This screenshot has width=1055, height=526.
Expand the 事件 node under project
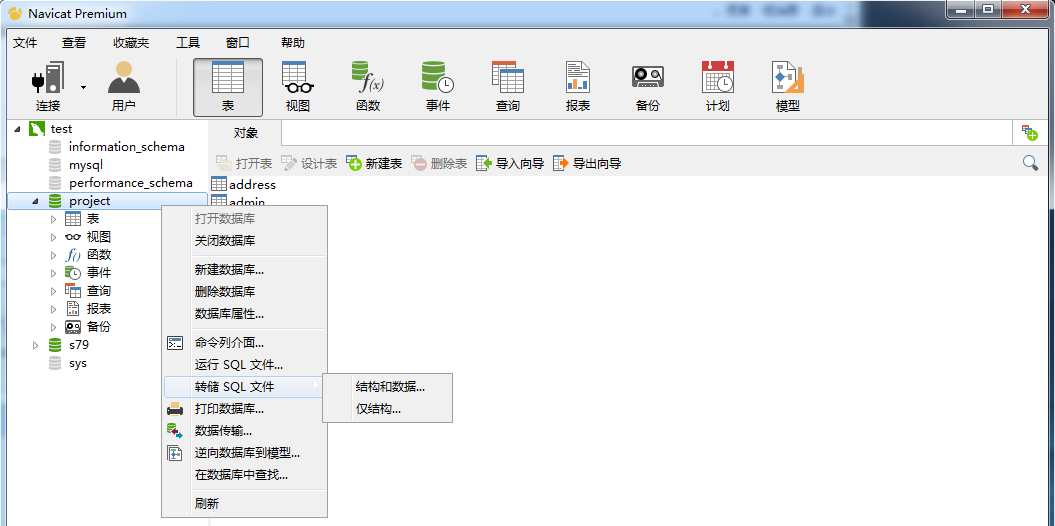tap(54, 273)
